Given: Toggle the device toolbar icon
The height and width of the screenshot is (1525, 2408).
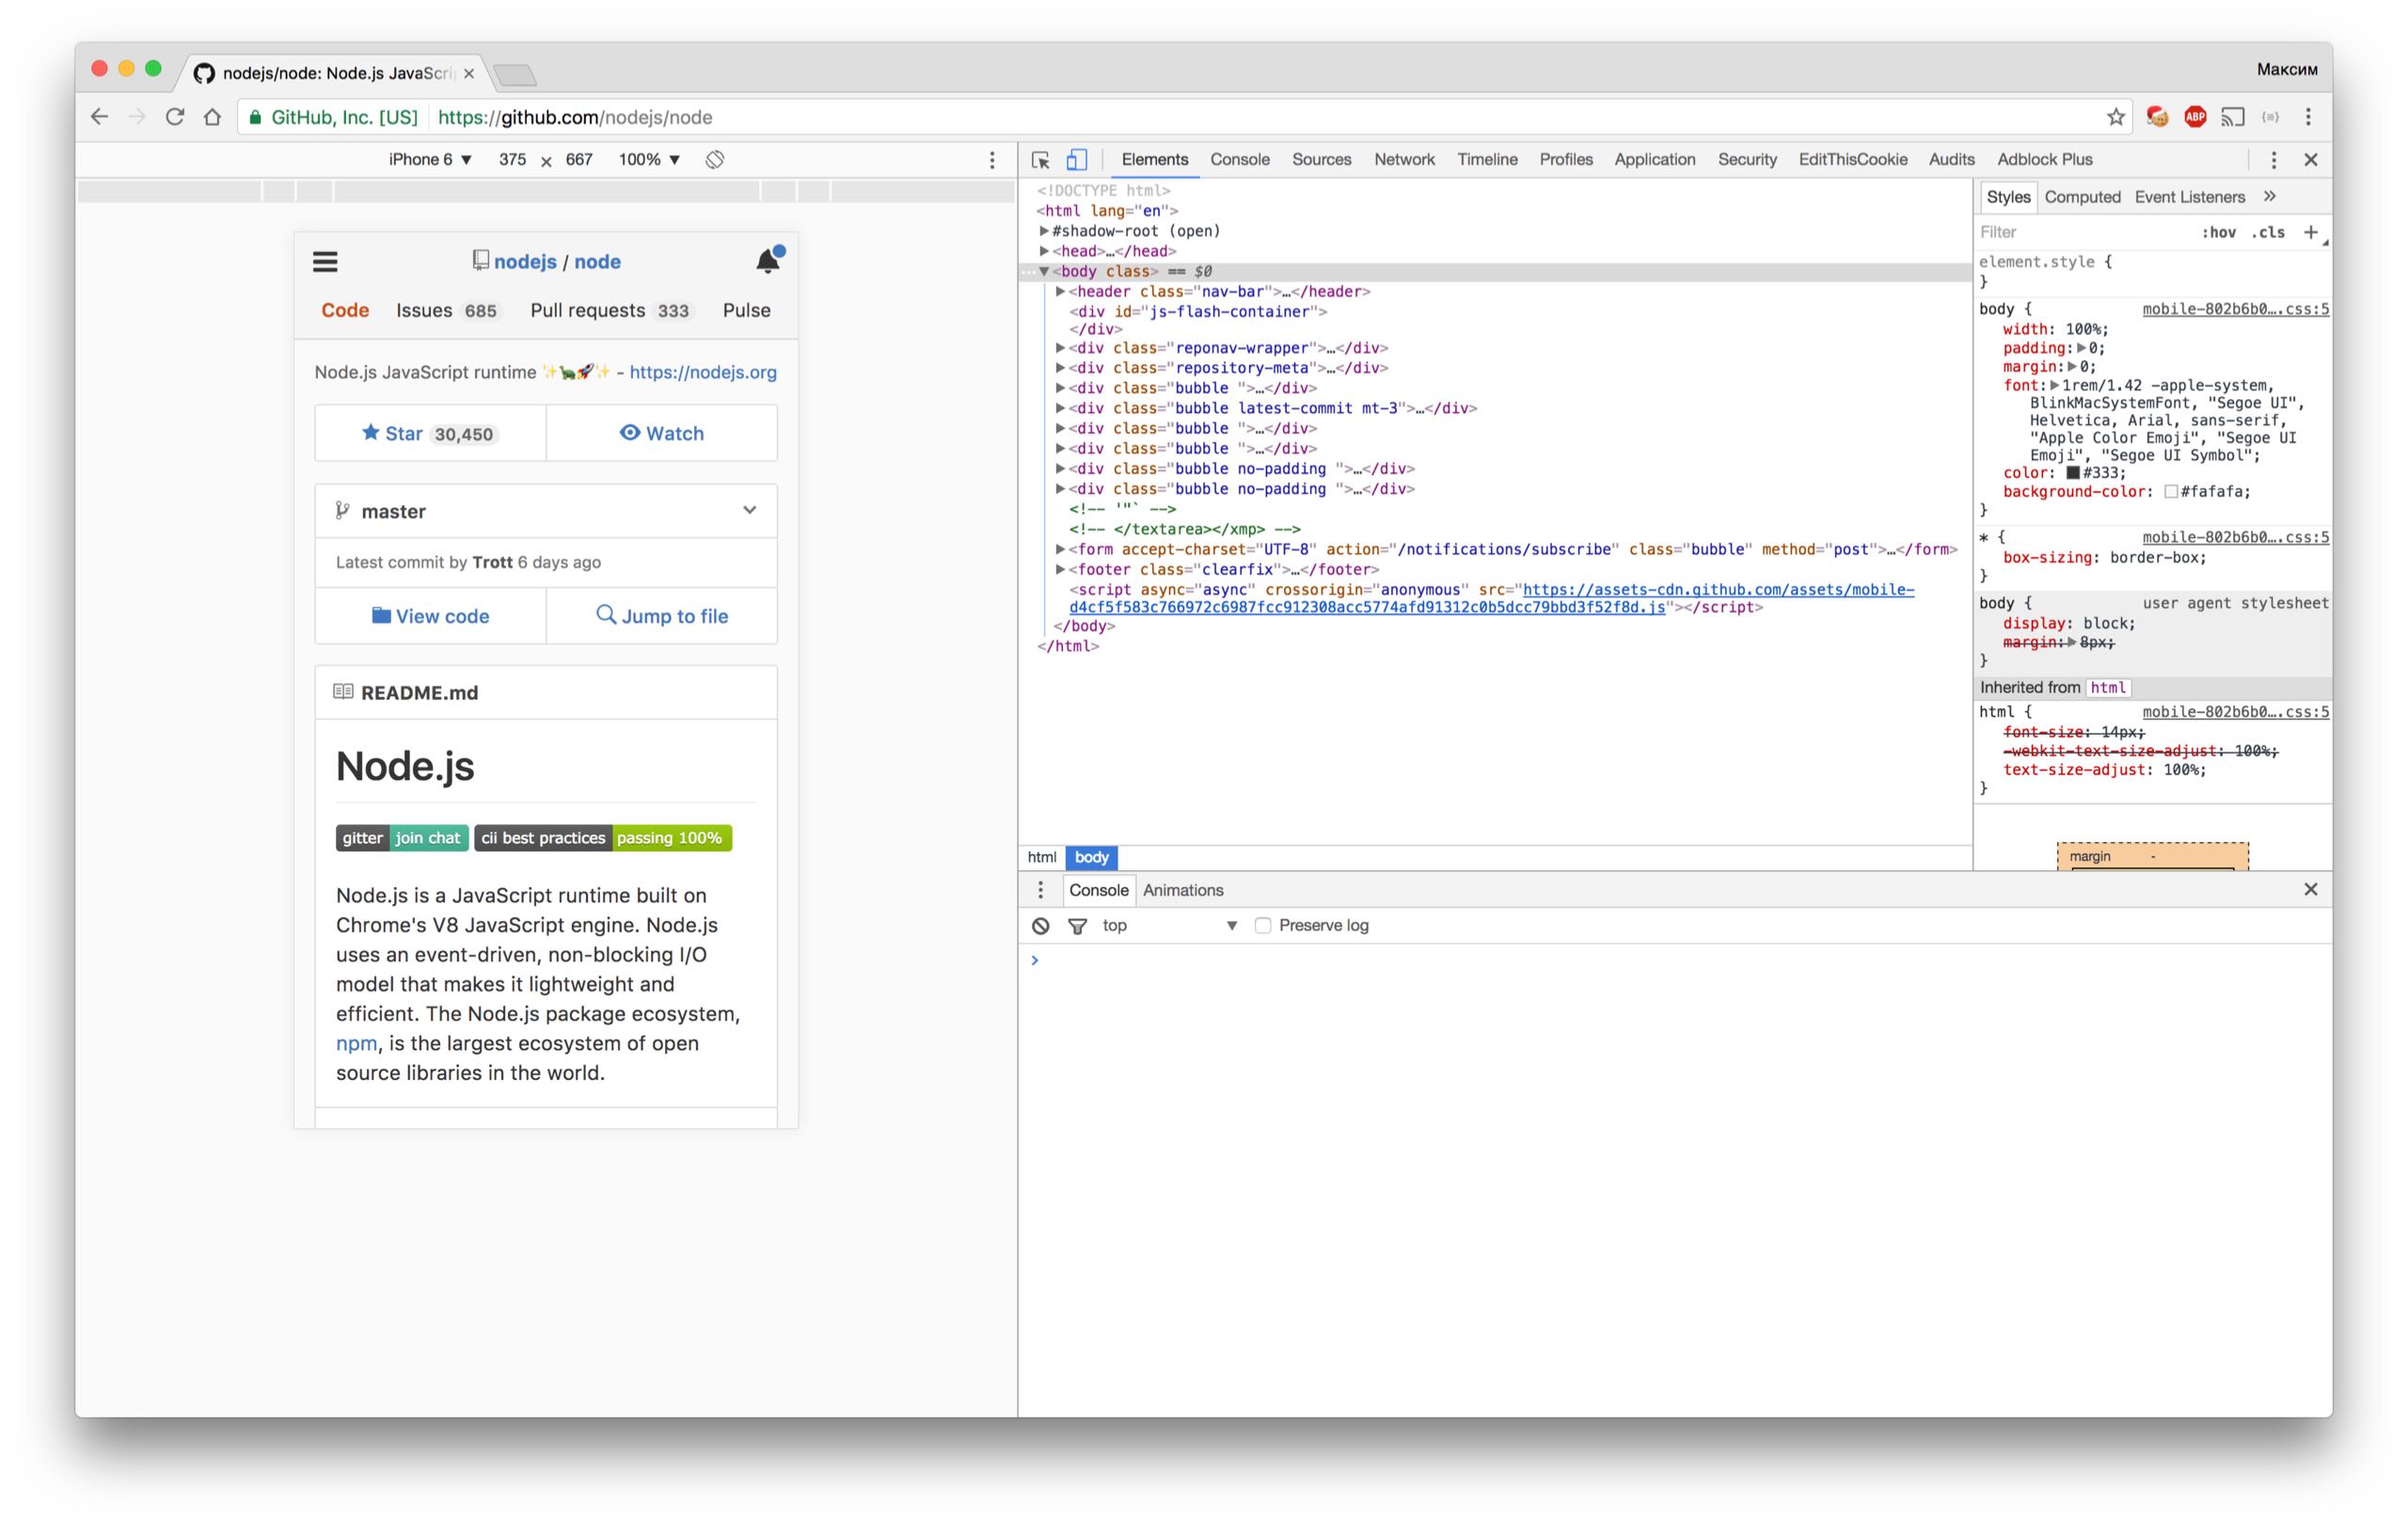Looking at the screenshot, I should (x=1076, y=160).
